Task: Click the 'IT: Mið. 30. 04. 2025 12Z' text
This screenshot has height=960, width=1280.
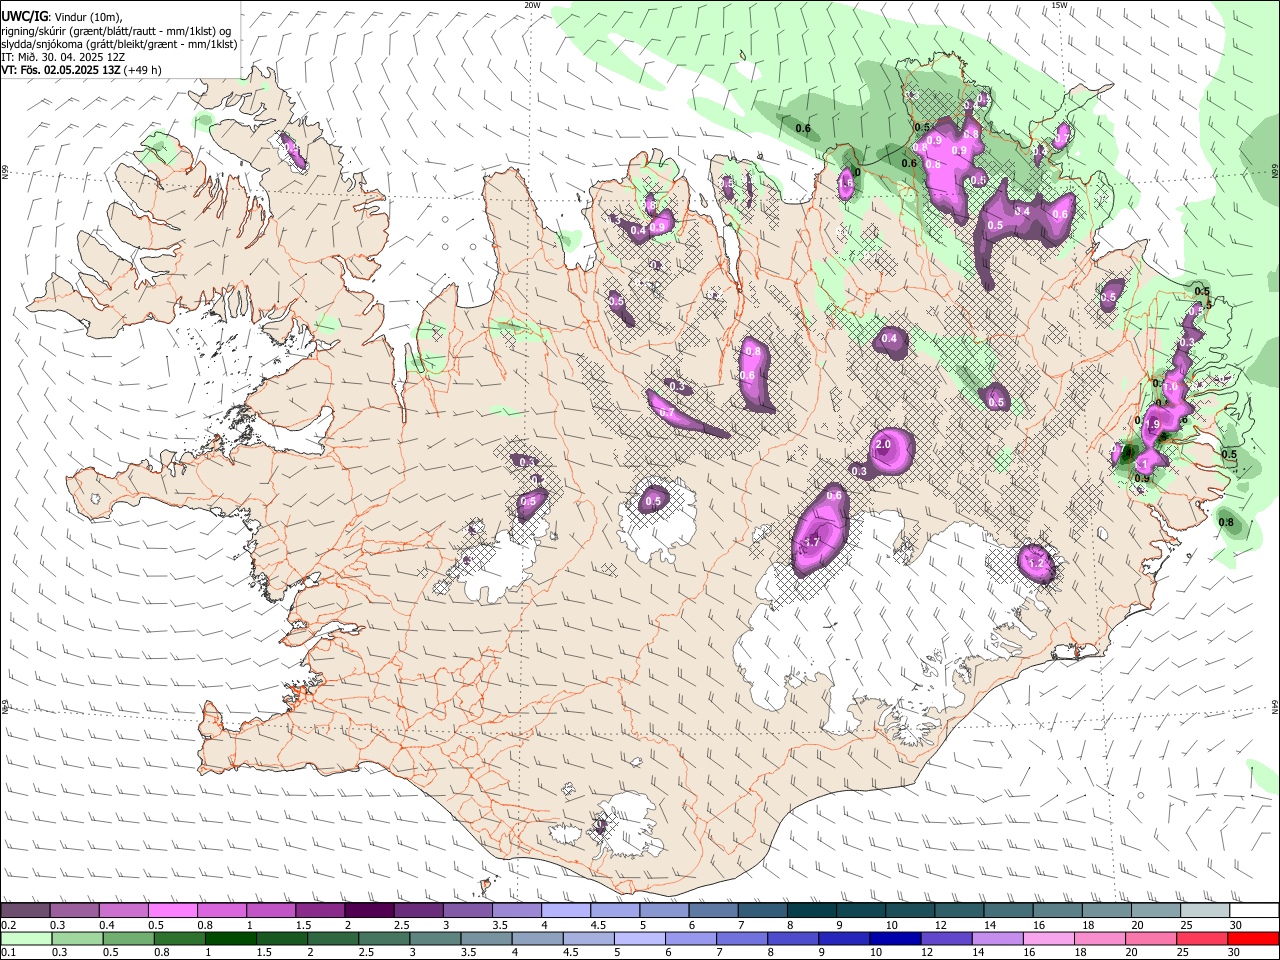Action: click(63, 57)
